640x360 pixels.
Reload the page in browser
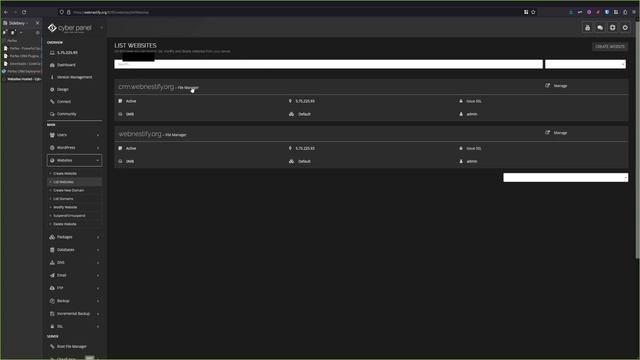(24, 12)
